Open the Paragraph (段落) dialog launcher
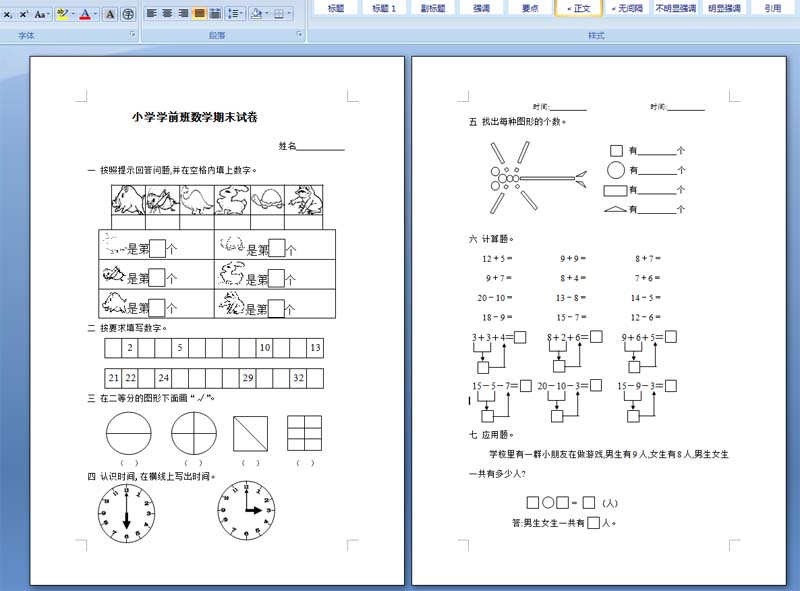 coord(299,34)
